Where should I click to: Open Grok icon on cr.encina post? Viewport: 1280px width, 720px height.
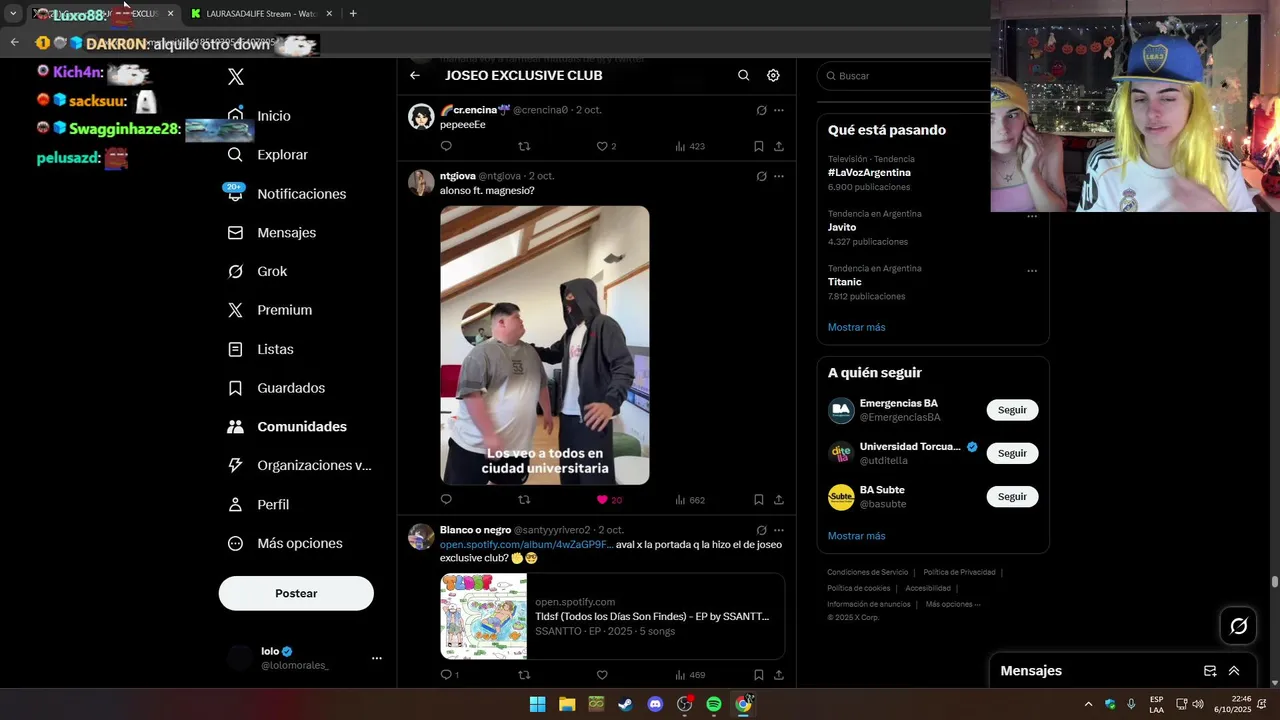[x=761, y=110]
